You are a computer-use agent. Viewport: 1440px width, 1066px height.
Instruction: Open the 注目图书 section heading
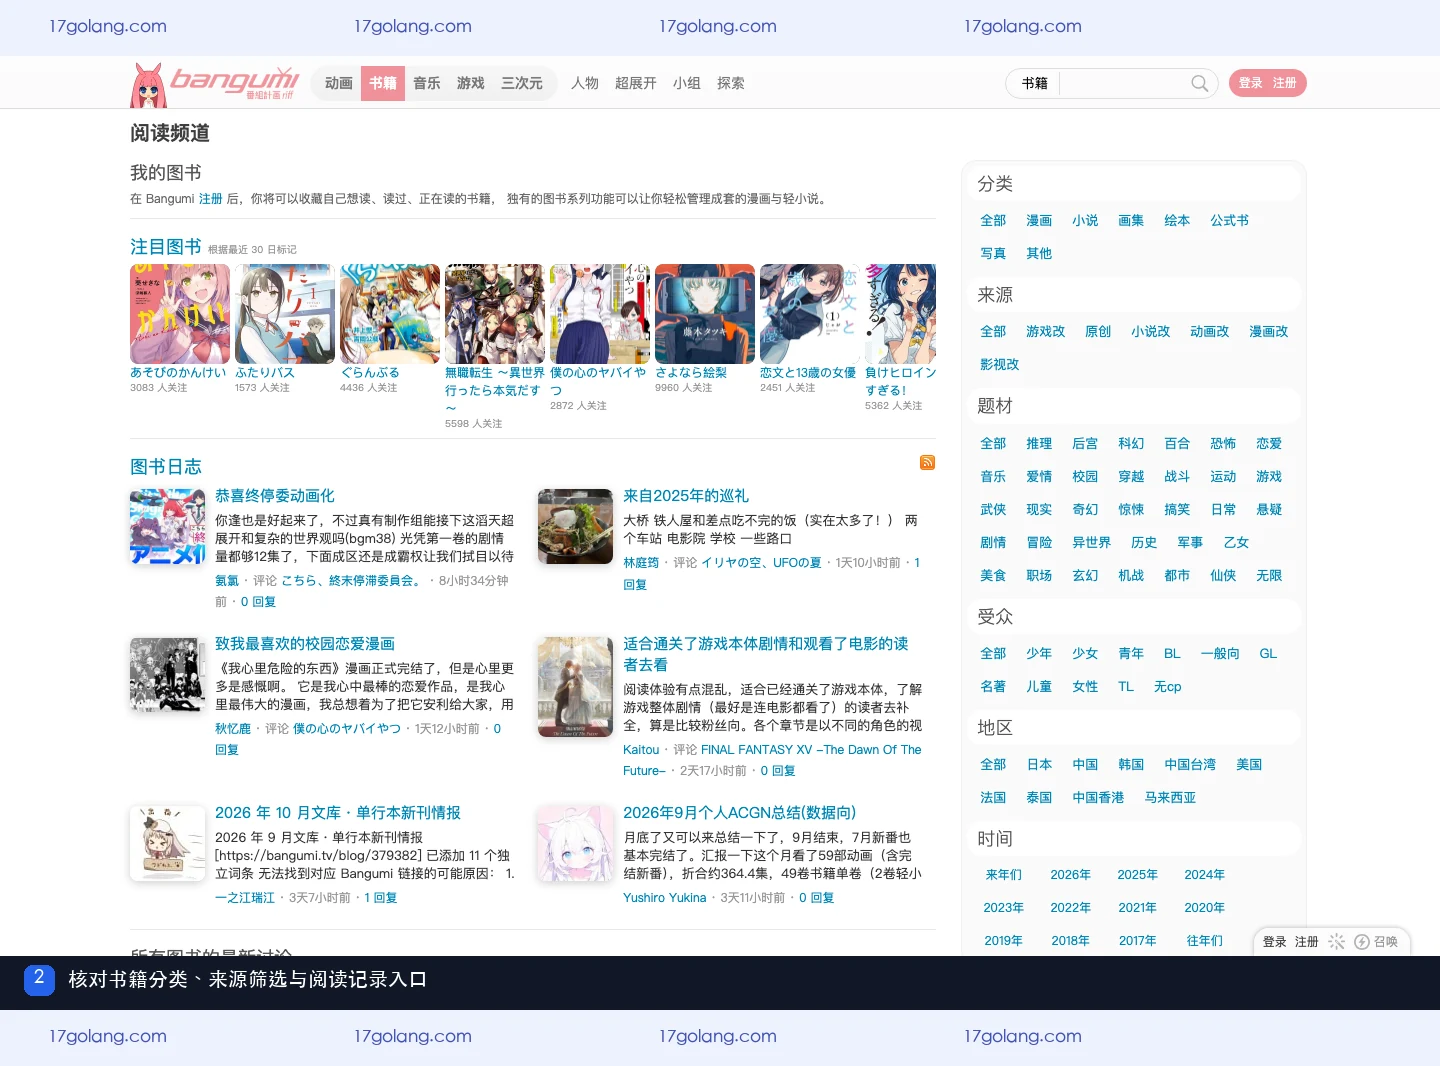166,247
